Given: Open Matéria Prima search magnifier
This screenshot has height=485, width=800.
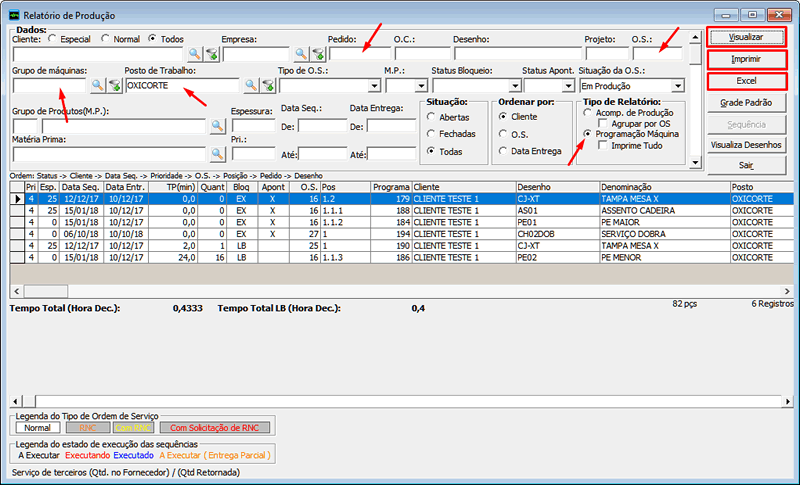Looking at the screenshot, I should [x=218, y=154].
